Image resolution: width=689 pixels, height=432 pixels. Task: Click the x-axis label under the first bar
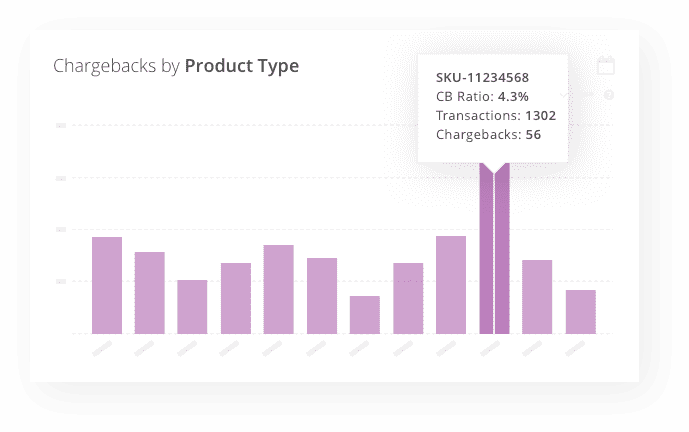(102, 349)
